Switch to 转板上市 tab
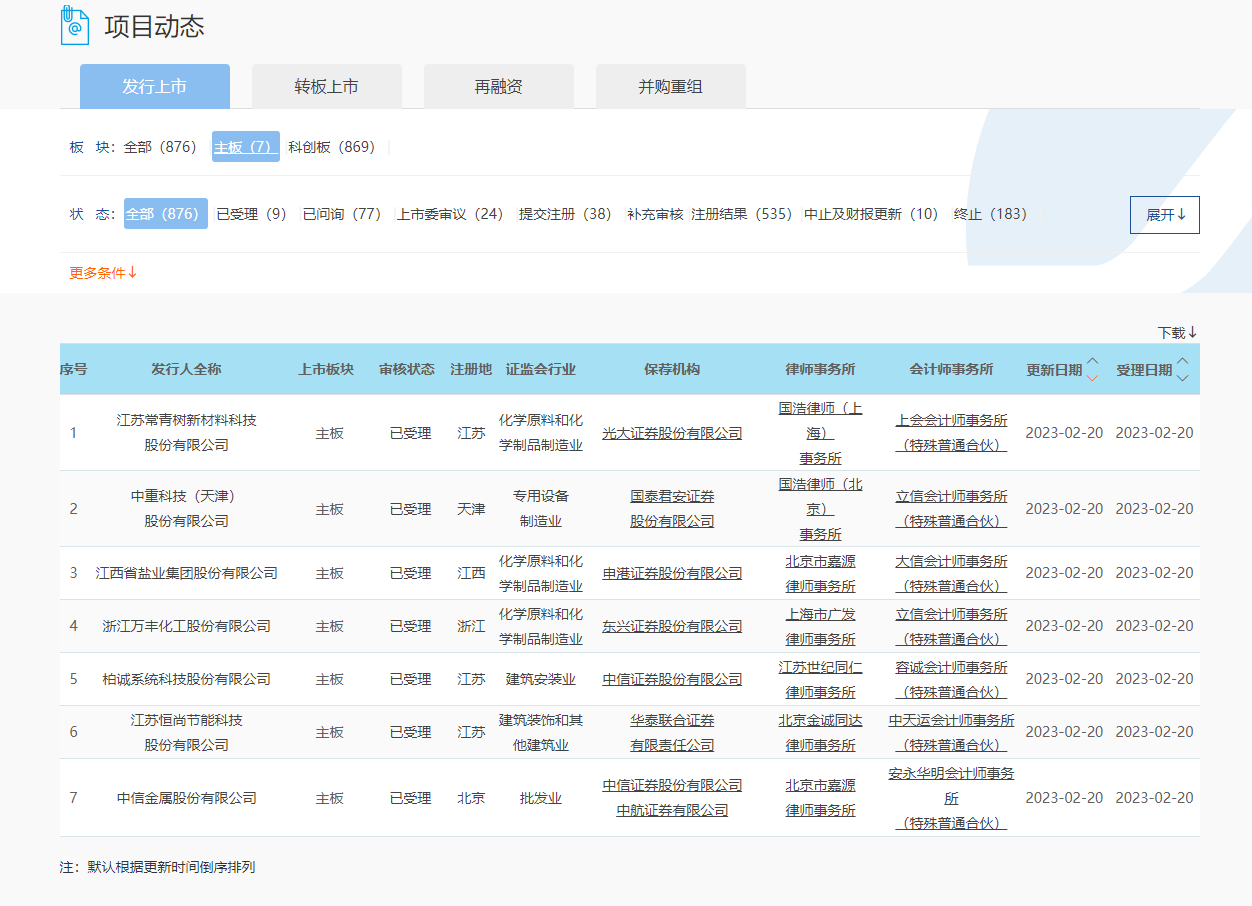Image resolution: width=1252 pixels, height=906 pixels. (x=326, y=87)
